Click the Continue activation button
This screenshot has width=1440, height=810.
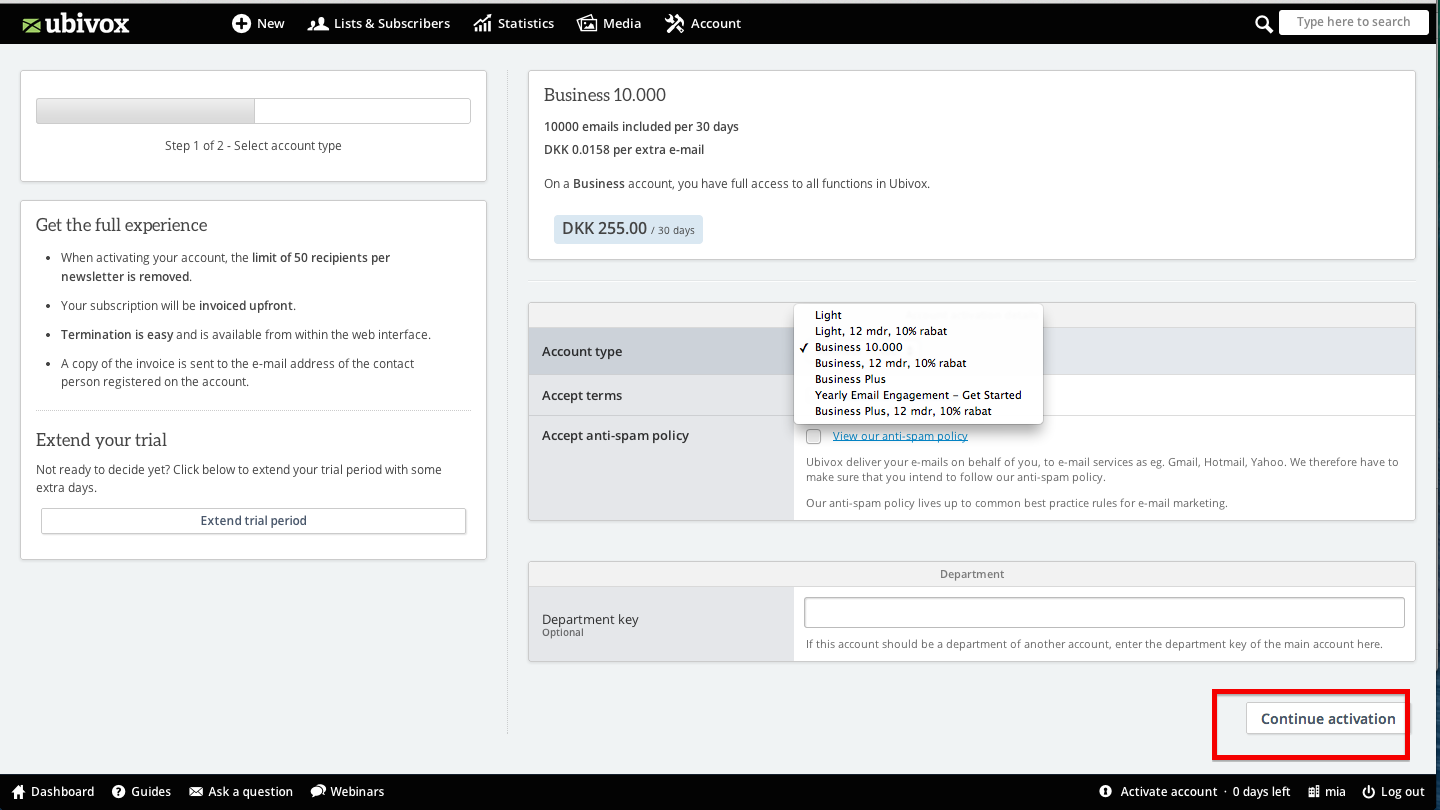(x=1327, y=718)
